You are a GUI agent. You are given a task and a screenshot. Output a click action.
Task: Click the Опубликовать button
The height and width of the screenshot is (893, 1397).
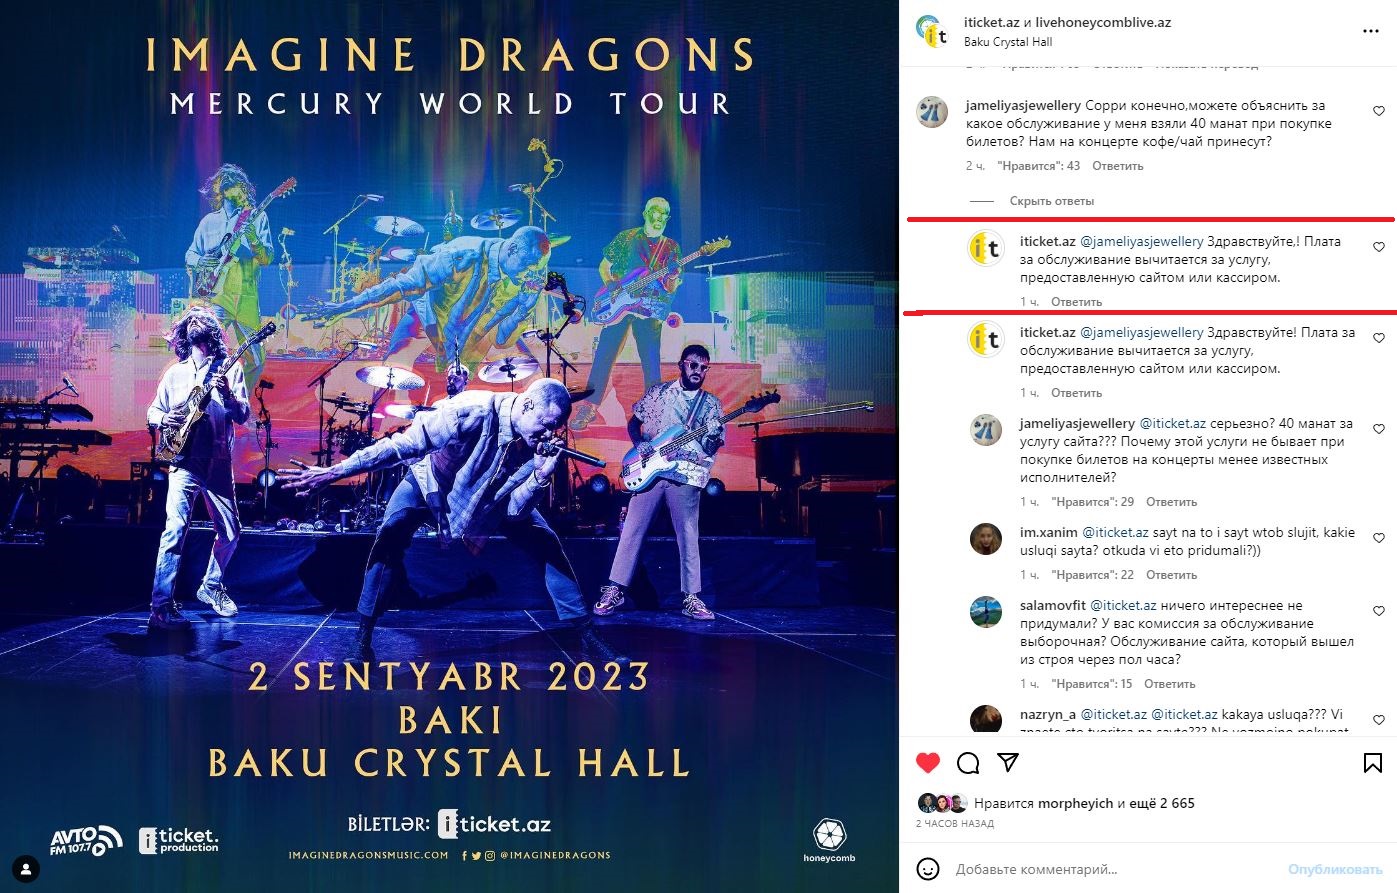click(1335, 869)
